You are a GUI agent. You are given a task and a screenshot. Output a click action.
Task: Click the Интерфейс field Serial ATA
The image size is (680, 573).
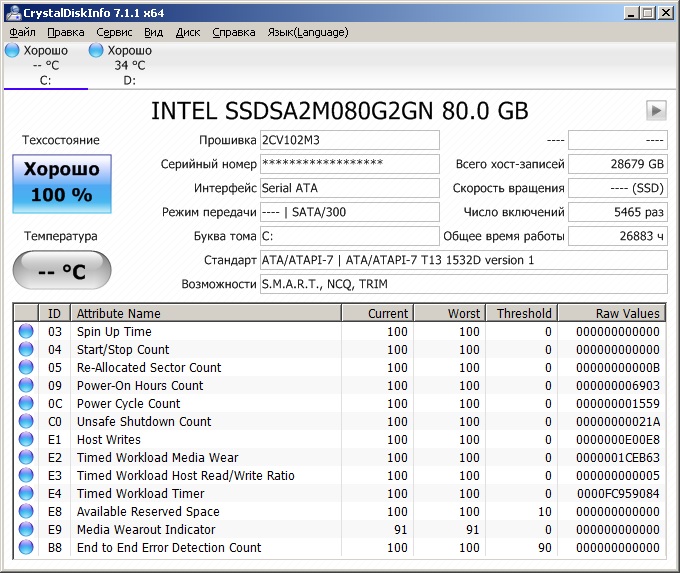(x=350, y=188)
